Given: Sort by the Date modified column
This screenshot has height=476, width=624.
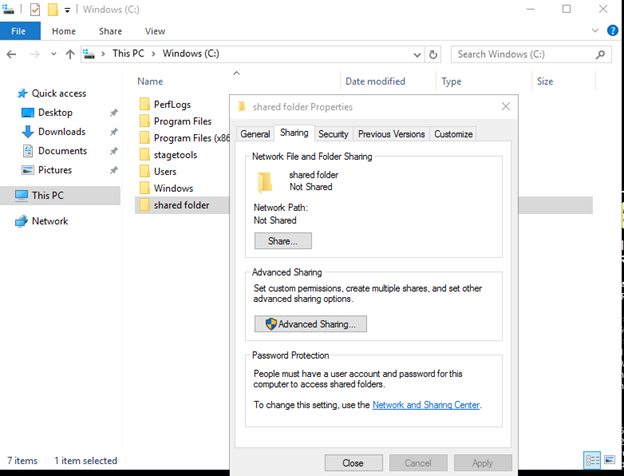Looking at the screenshot, I should click(x=375, y=81).
